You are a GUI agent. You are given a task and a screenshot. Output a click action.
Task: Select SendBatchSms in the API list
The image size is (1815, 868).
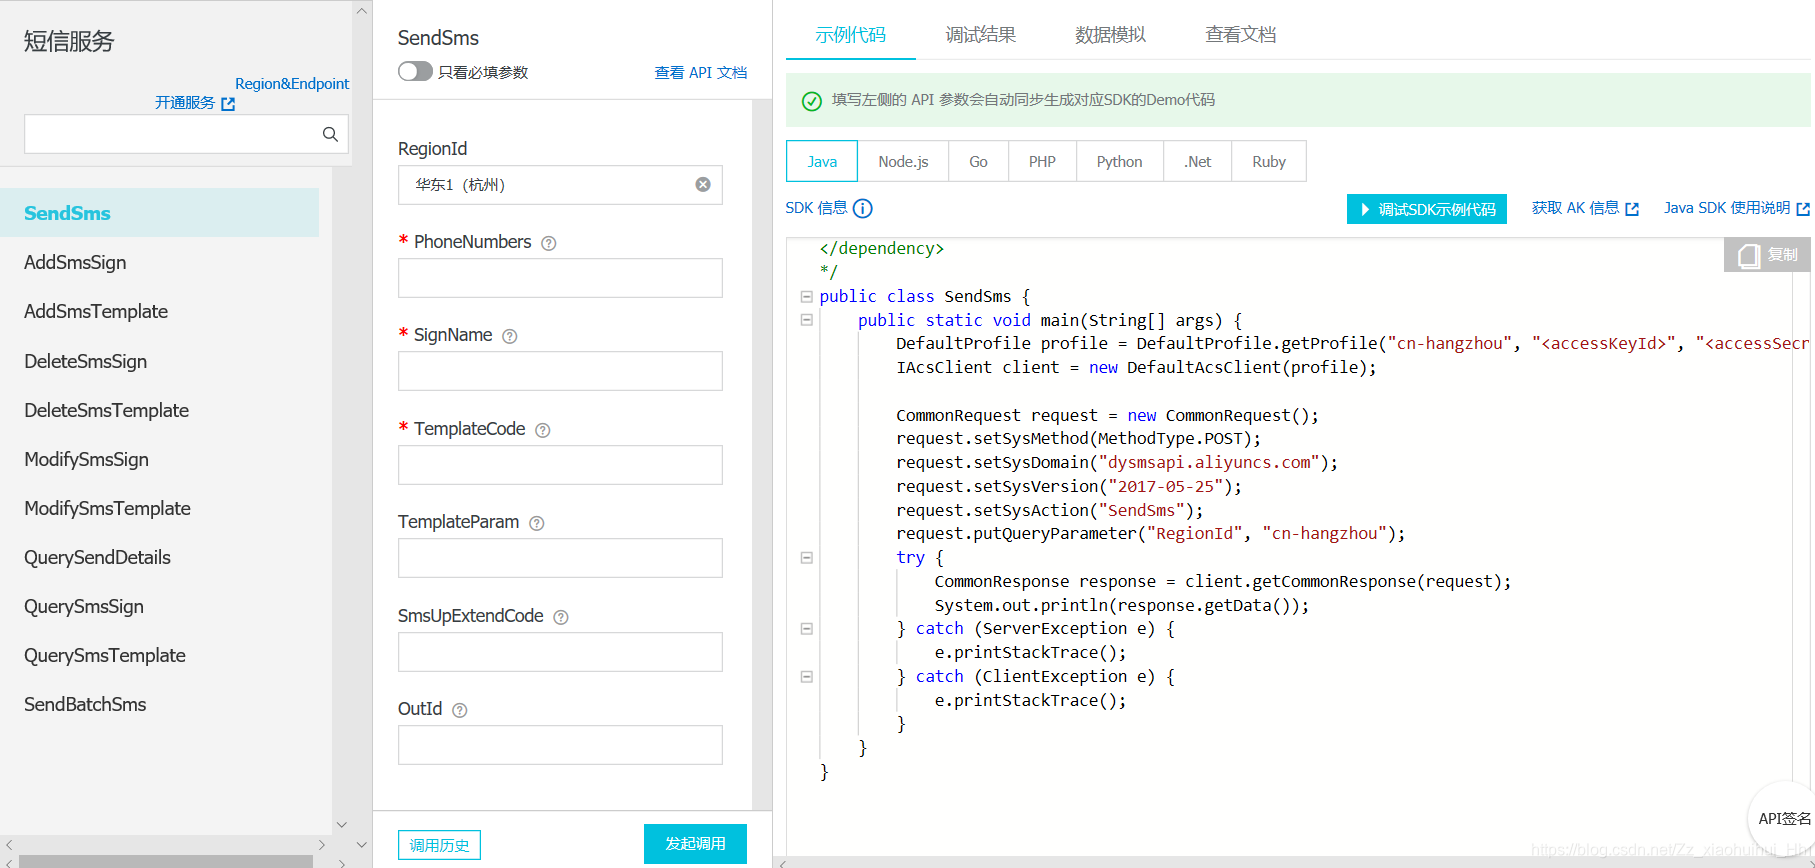point(85,704)
